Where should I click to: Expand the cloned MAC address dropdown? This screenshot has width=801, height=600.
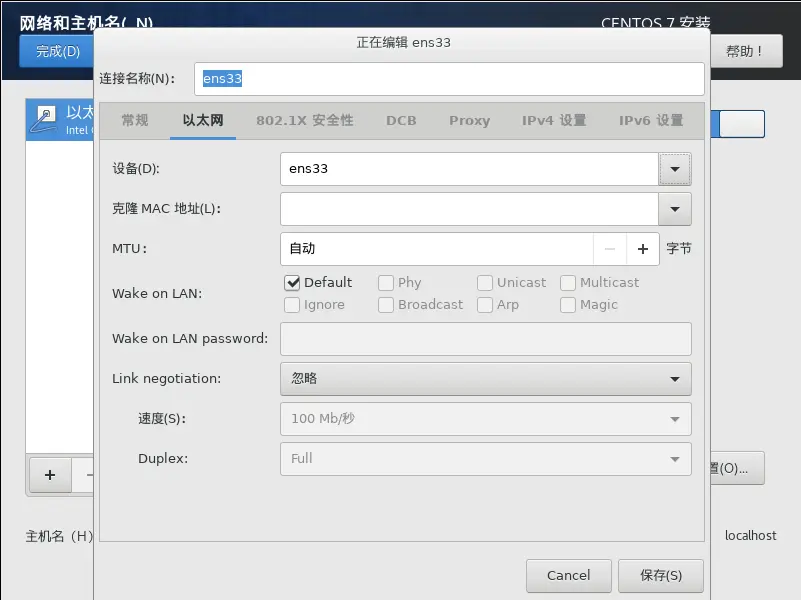(x=675, y=209)
